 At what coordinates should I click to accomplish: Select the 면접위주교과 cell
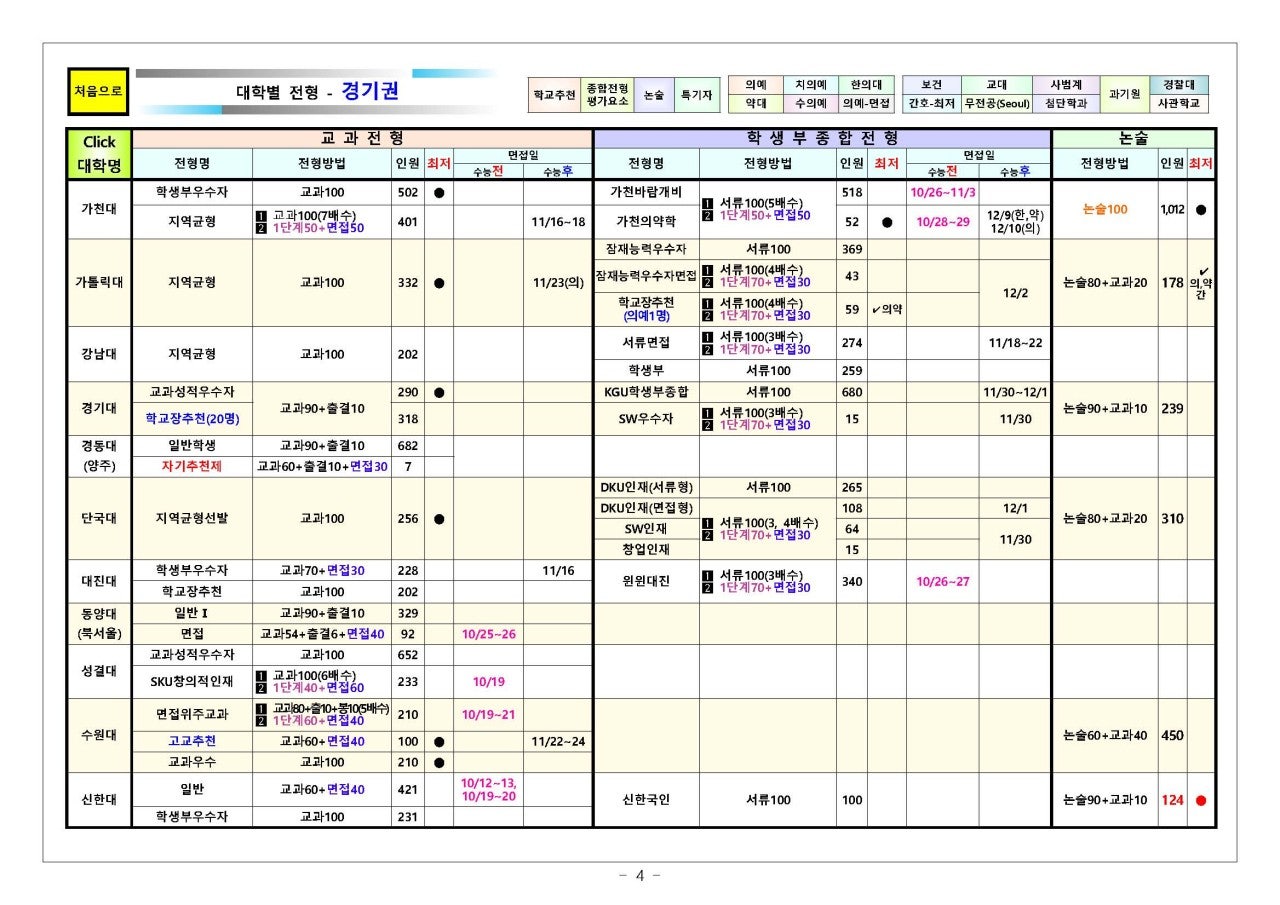coord(192,714)
